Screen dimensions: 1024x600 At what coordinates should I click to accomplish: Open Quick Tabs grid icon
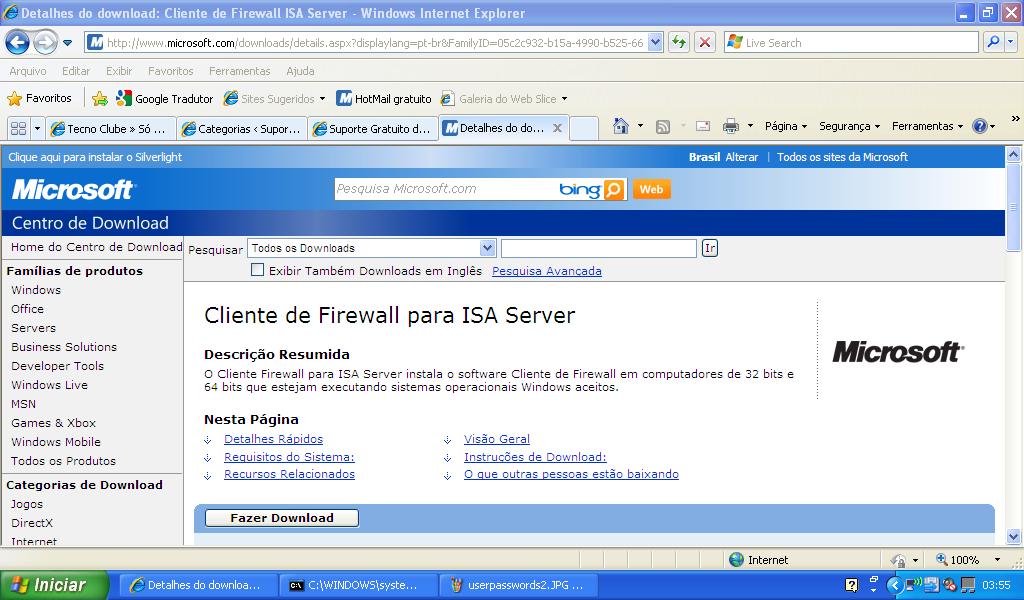click(17, 128)
